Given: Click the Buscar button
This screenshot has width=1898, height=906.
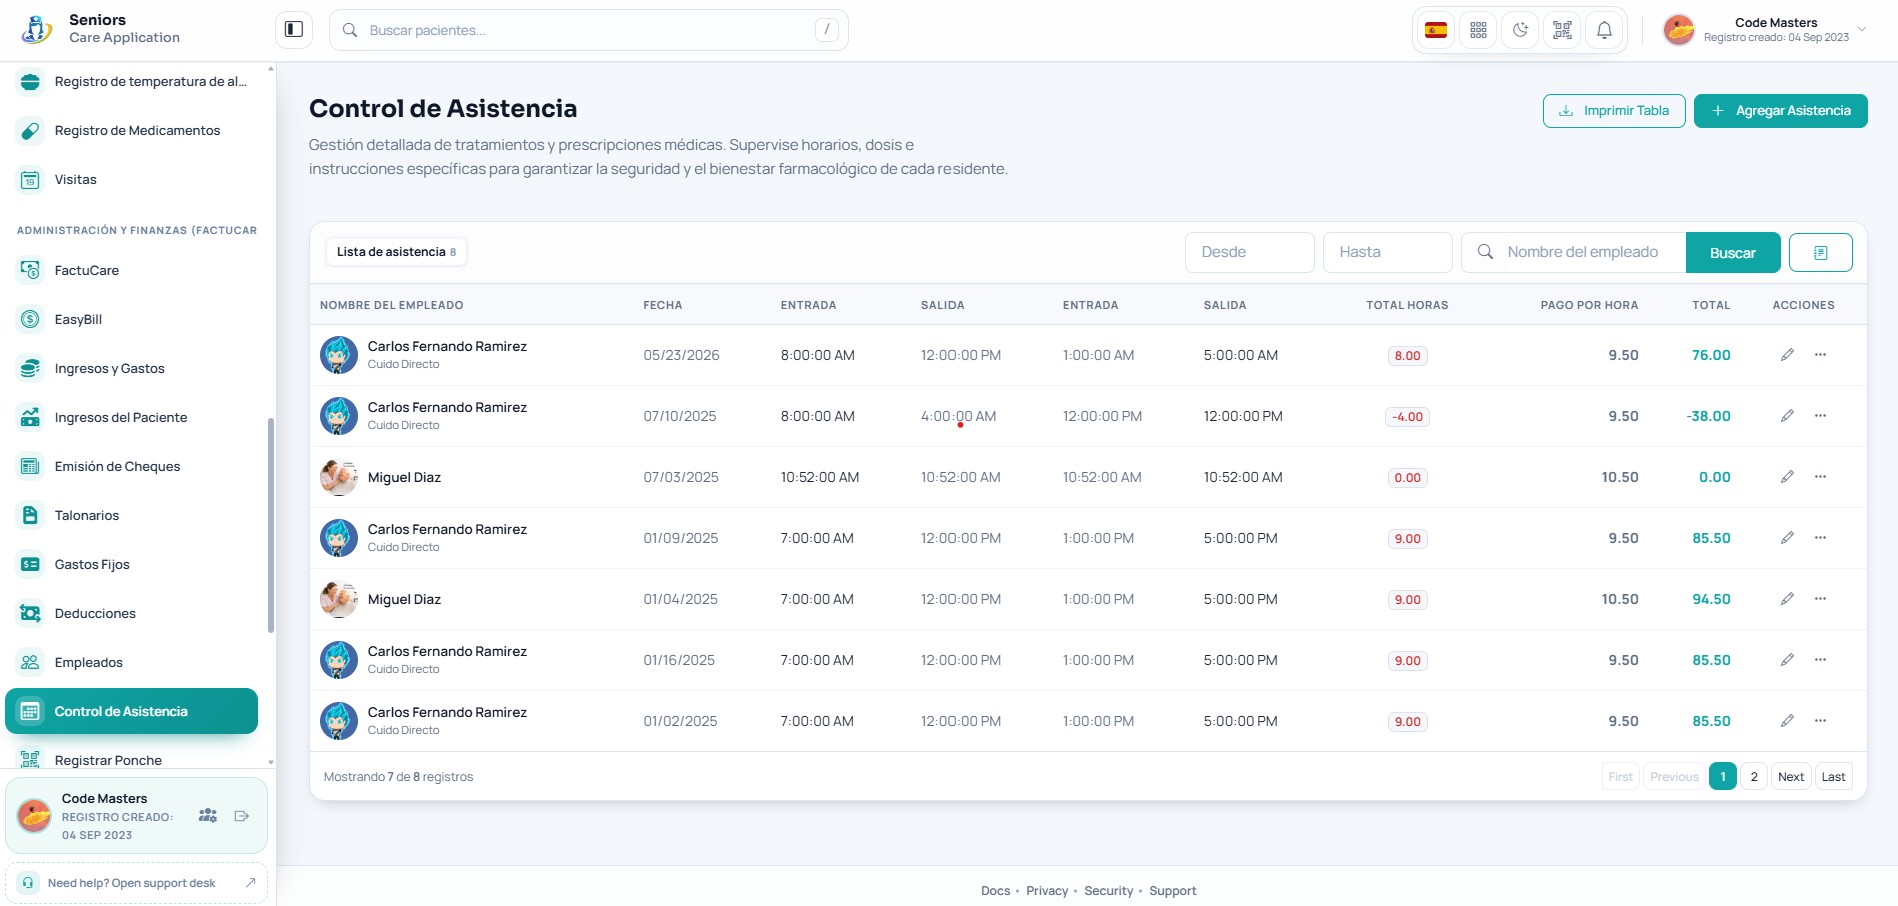Looking at the screenshot, I should (1733, 252).
